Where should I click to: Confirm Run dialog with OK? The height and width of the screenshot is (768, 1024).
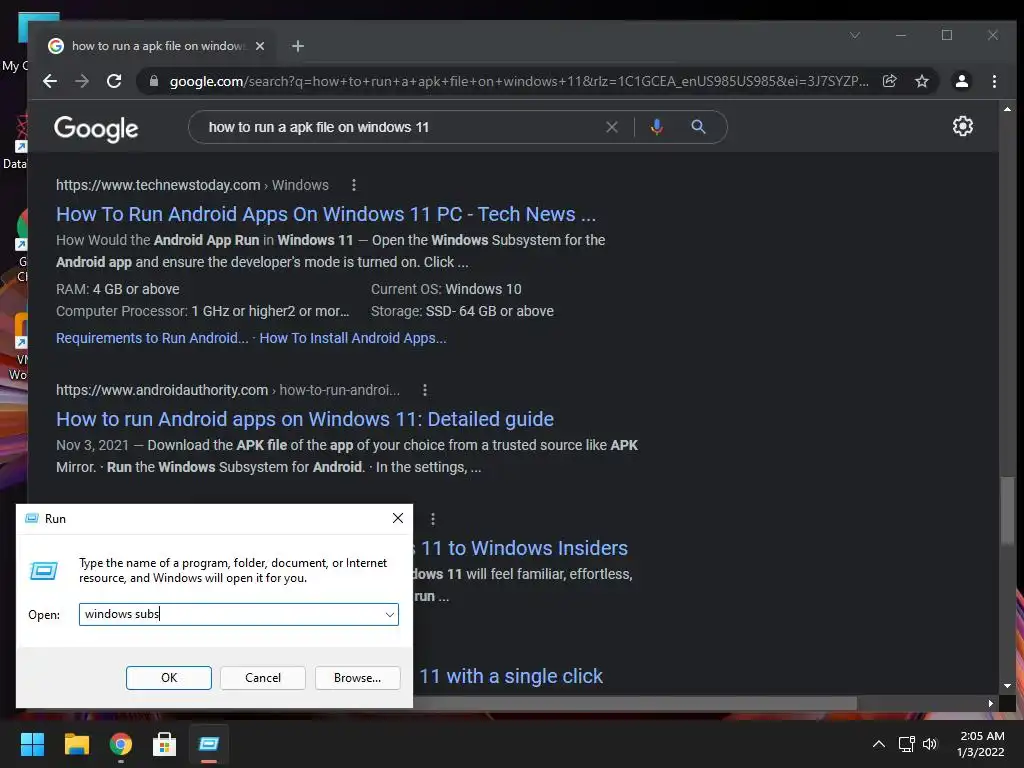pyautogui.click(x=168, y=678)
